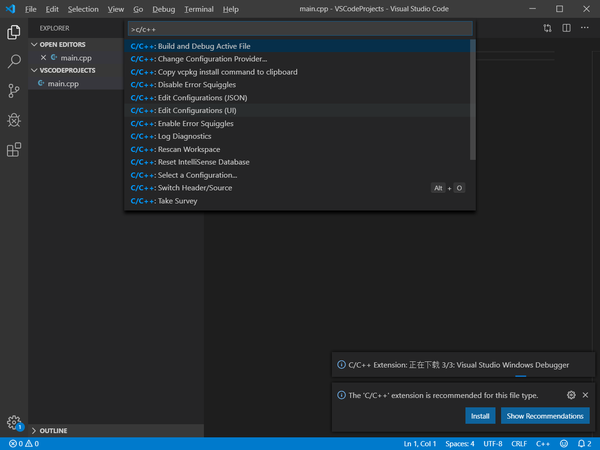This screenshot has height=450, width=600.
Task: Select main.cpp entry in Open Editors
Action: point(76,58)
